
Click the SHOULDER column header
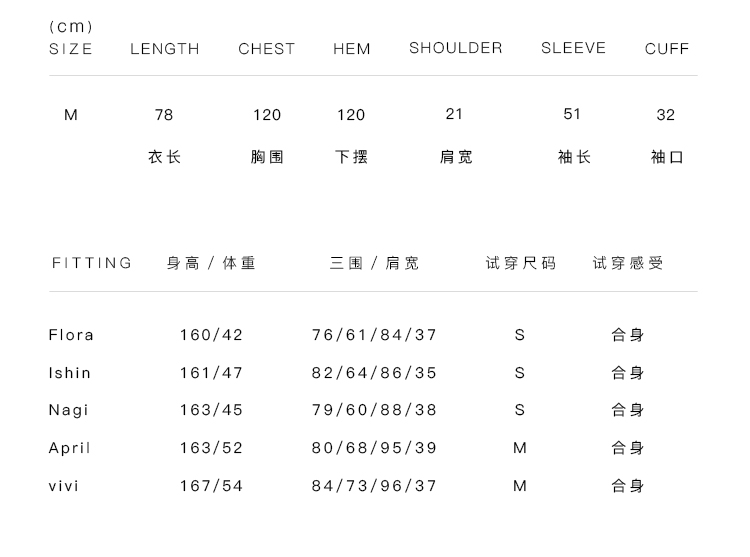click(x=456, y=48)
